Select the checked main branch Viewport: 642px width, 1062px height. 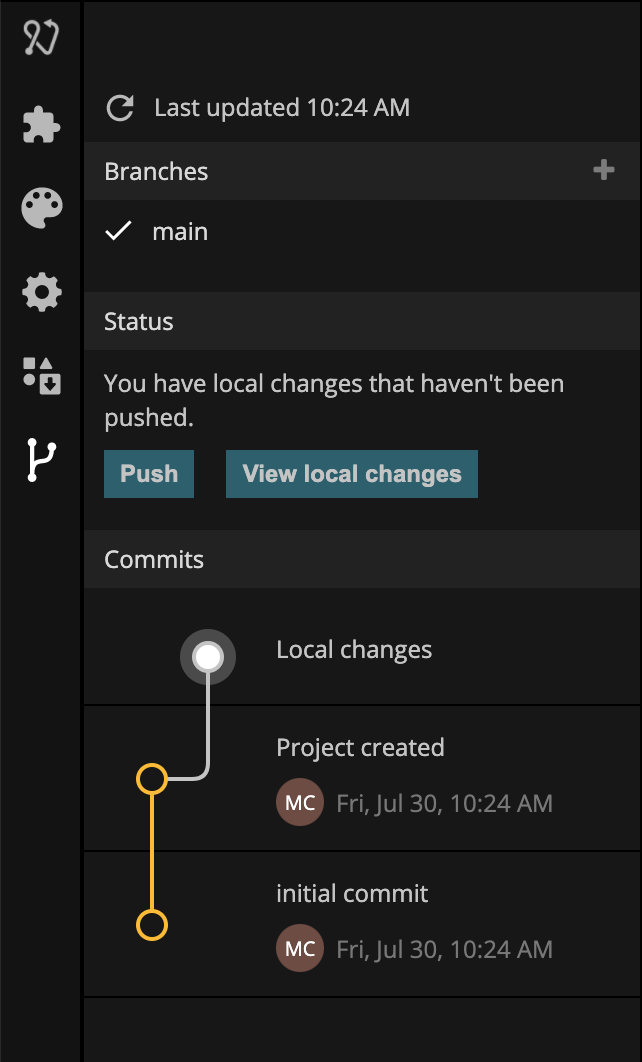(362, 232)
